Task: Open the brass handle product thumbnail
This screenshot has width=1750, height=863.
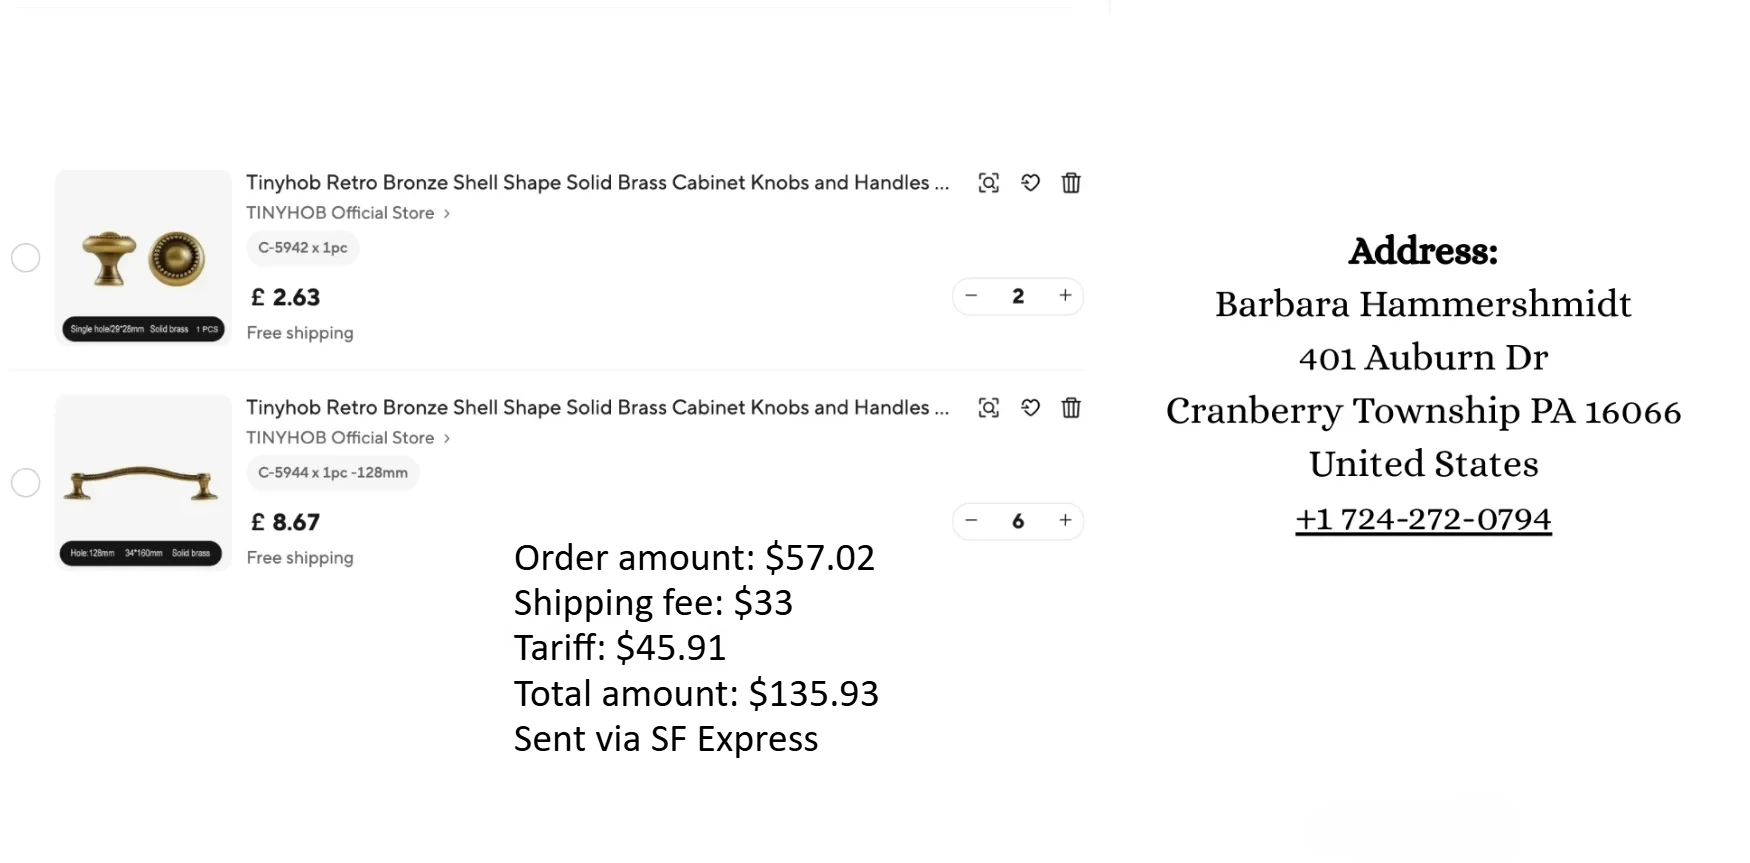Action: click(143, 483)
